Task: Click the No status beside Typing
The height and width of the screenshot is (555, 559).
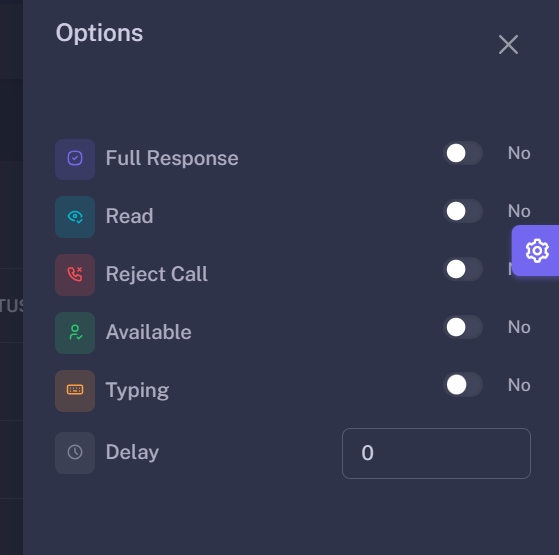Action: 519,385
